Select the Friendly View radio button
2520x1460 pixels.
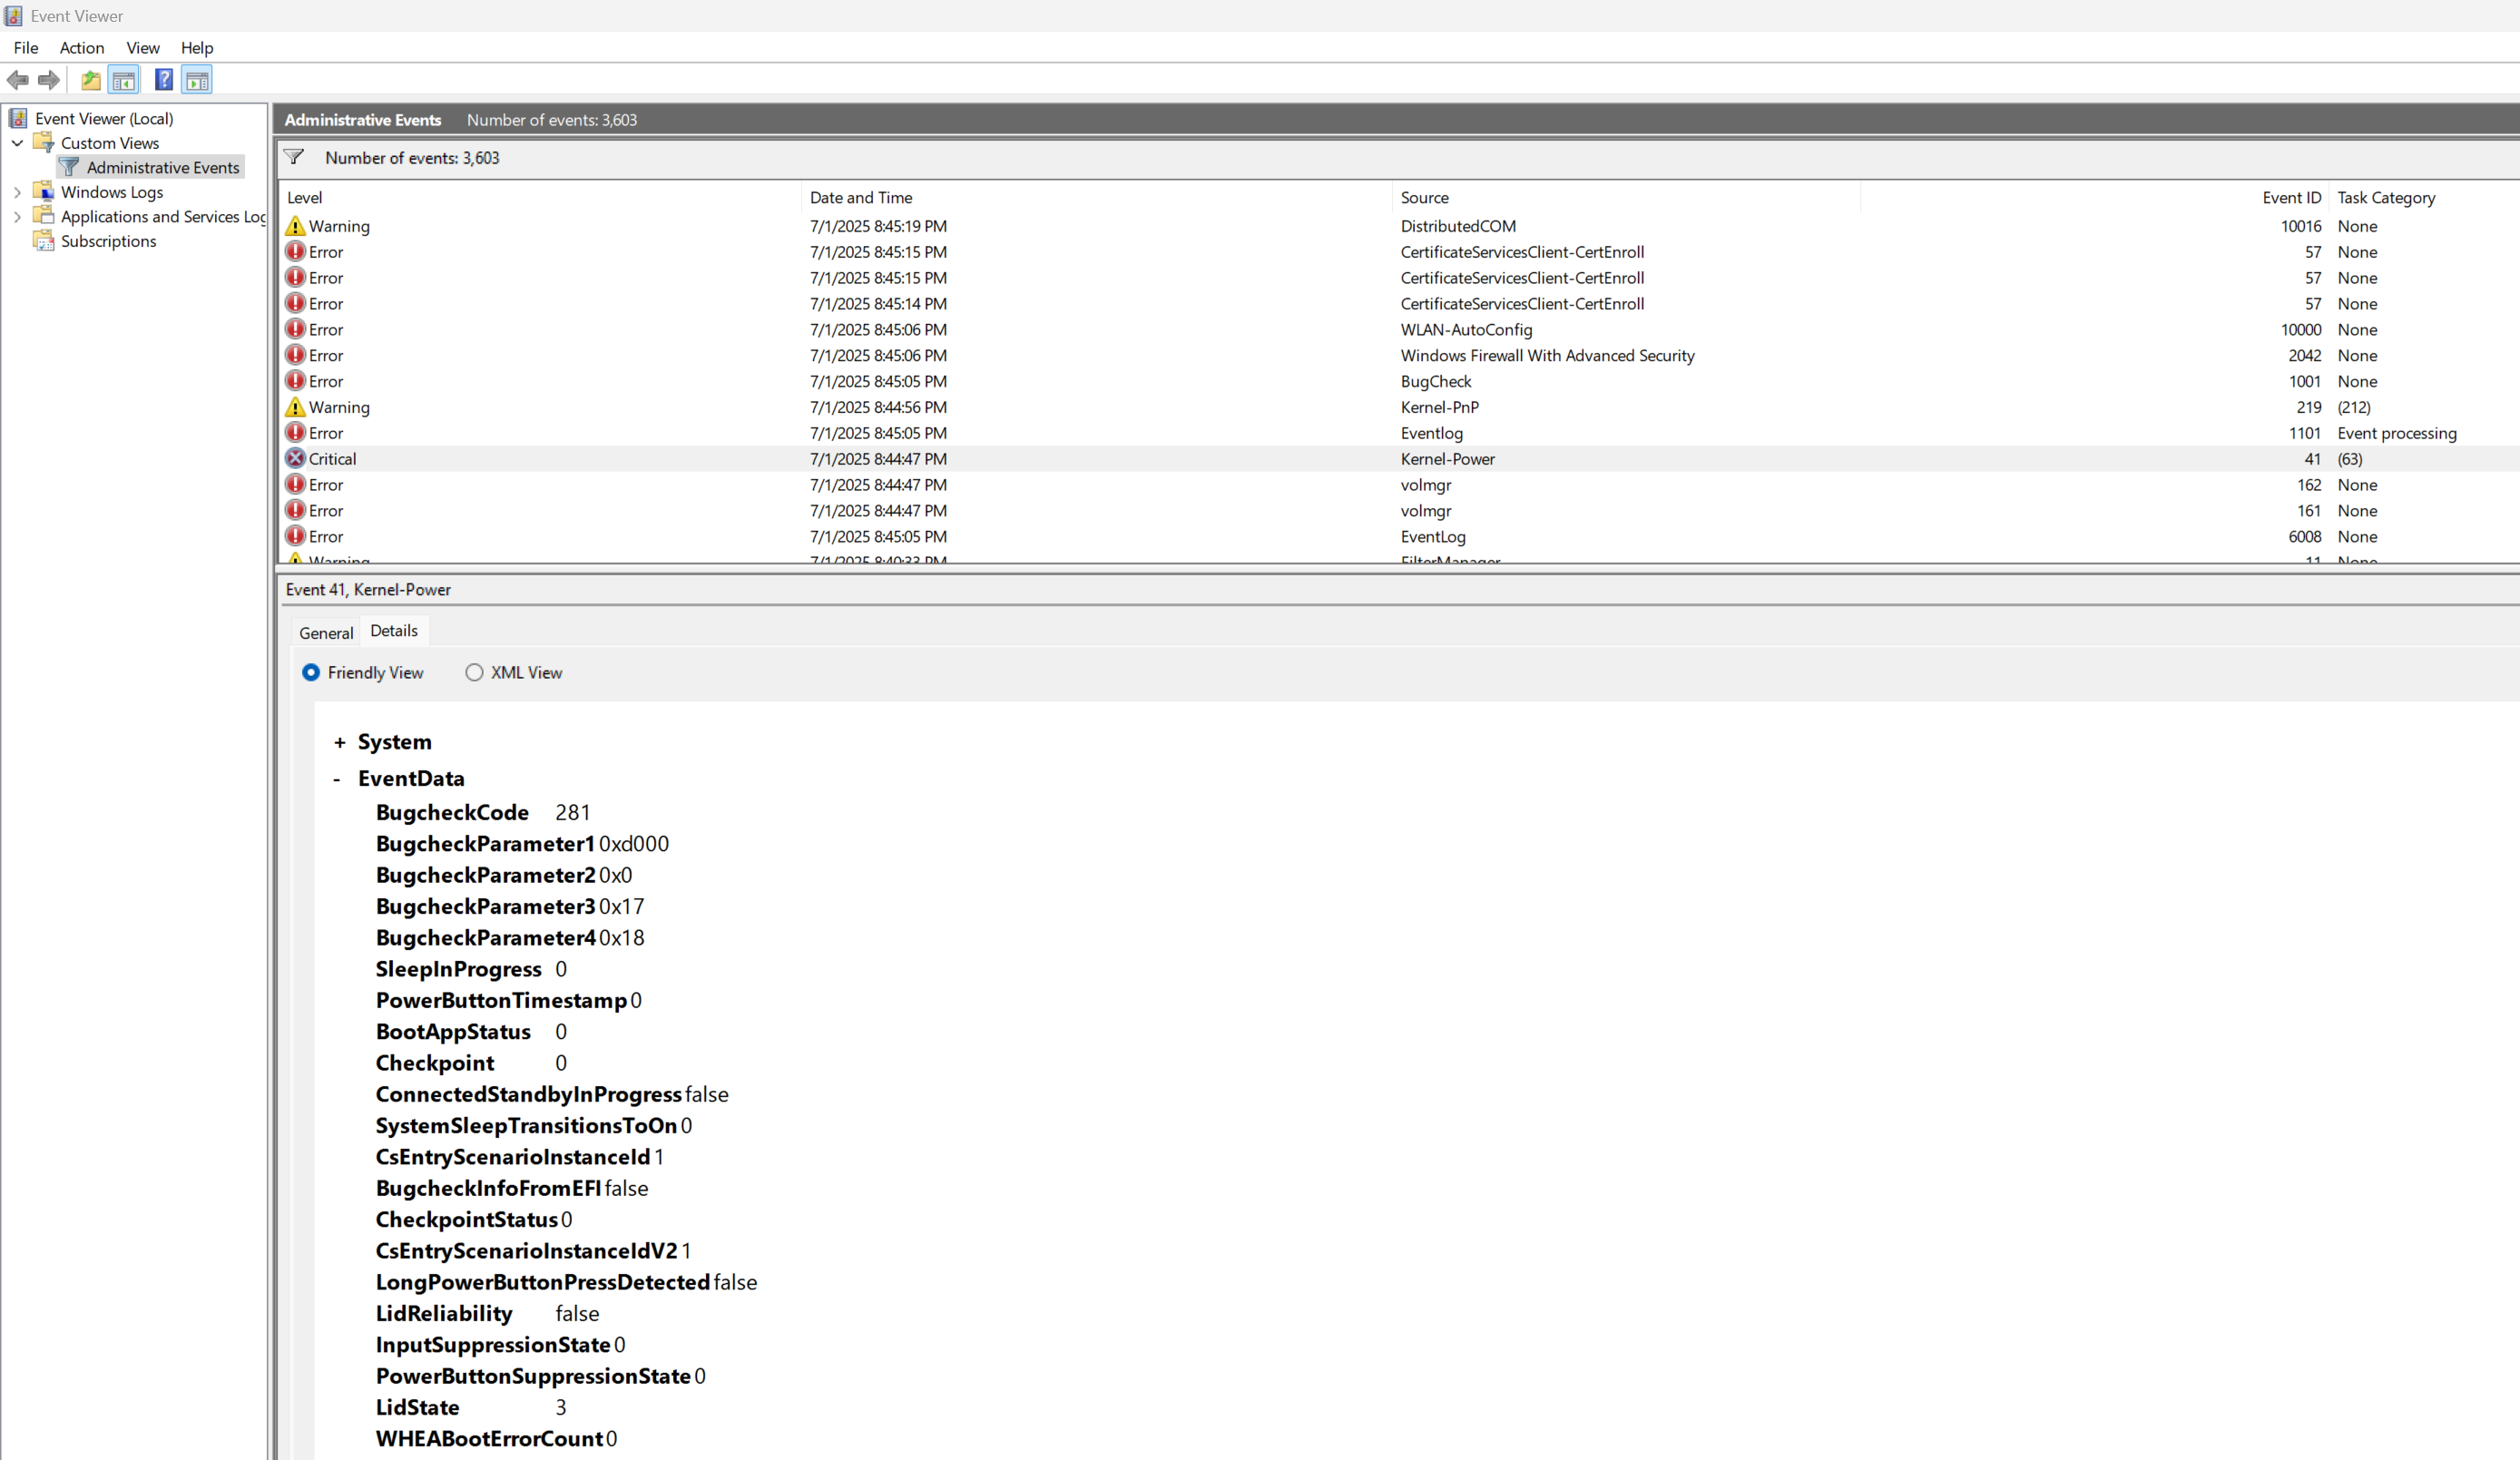311,672
